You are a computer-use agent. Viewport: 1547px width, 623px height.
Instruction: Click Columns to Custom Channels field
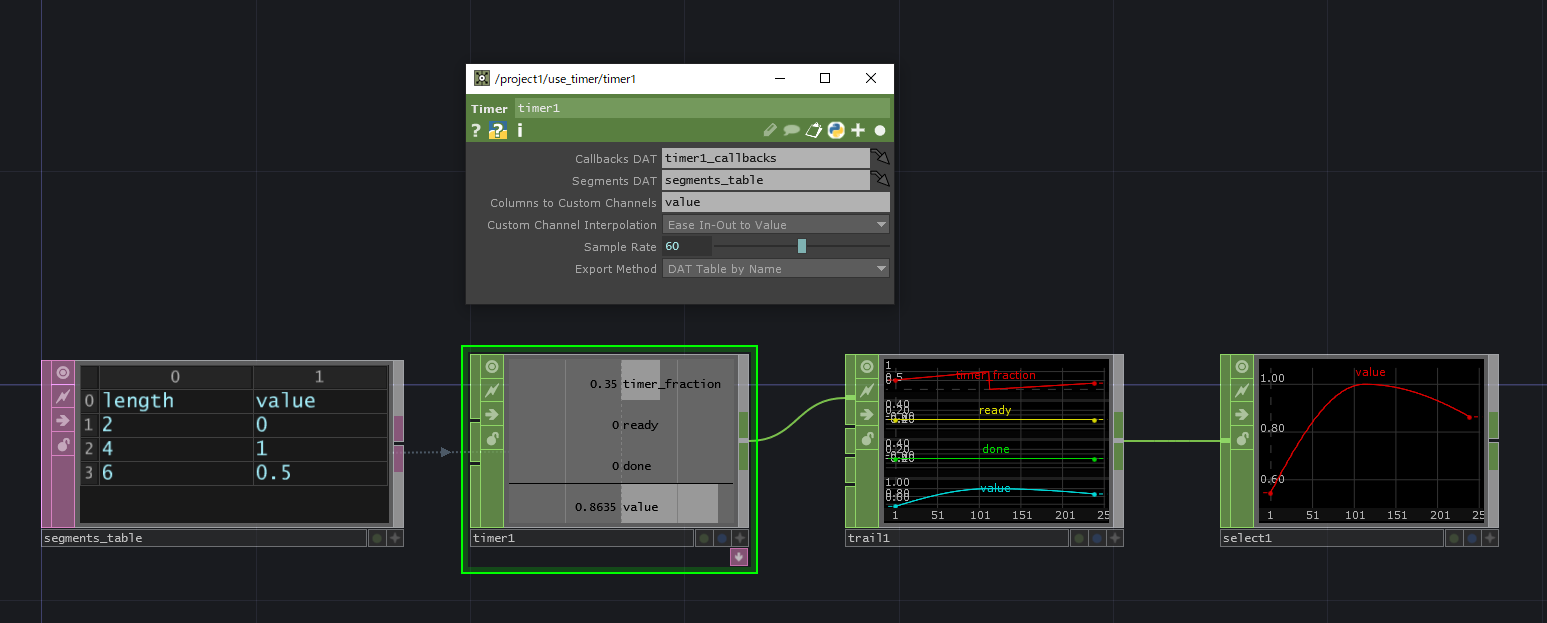776,202
